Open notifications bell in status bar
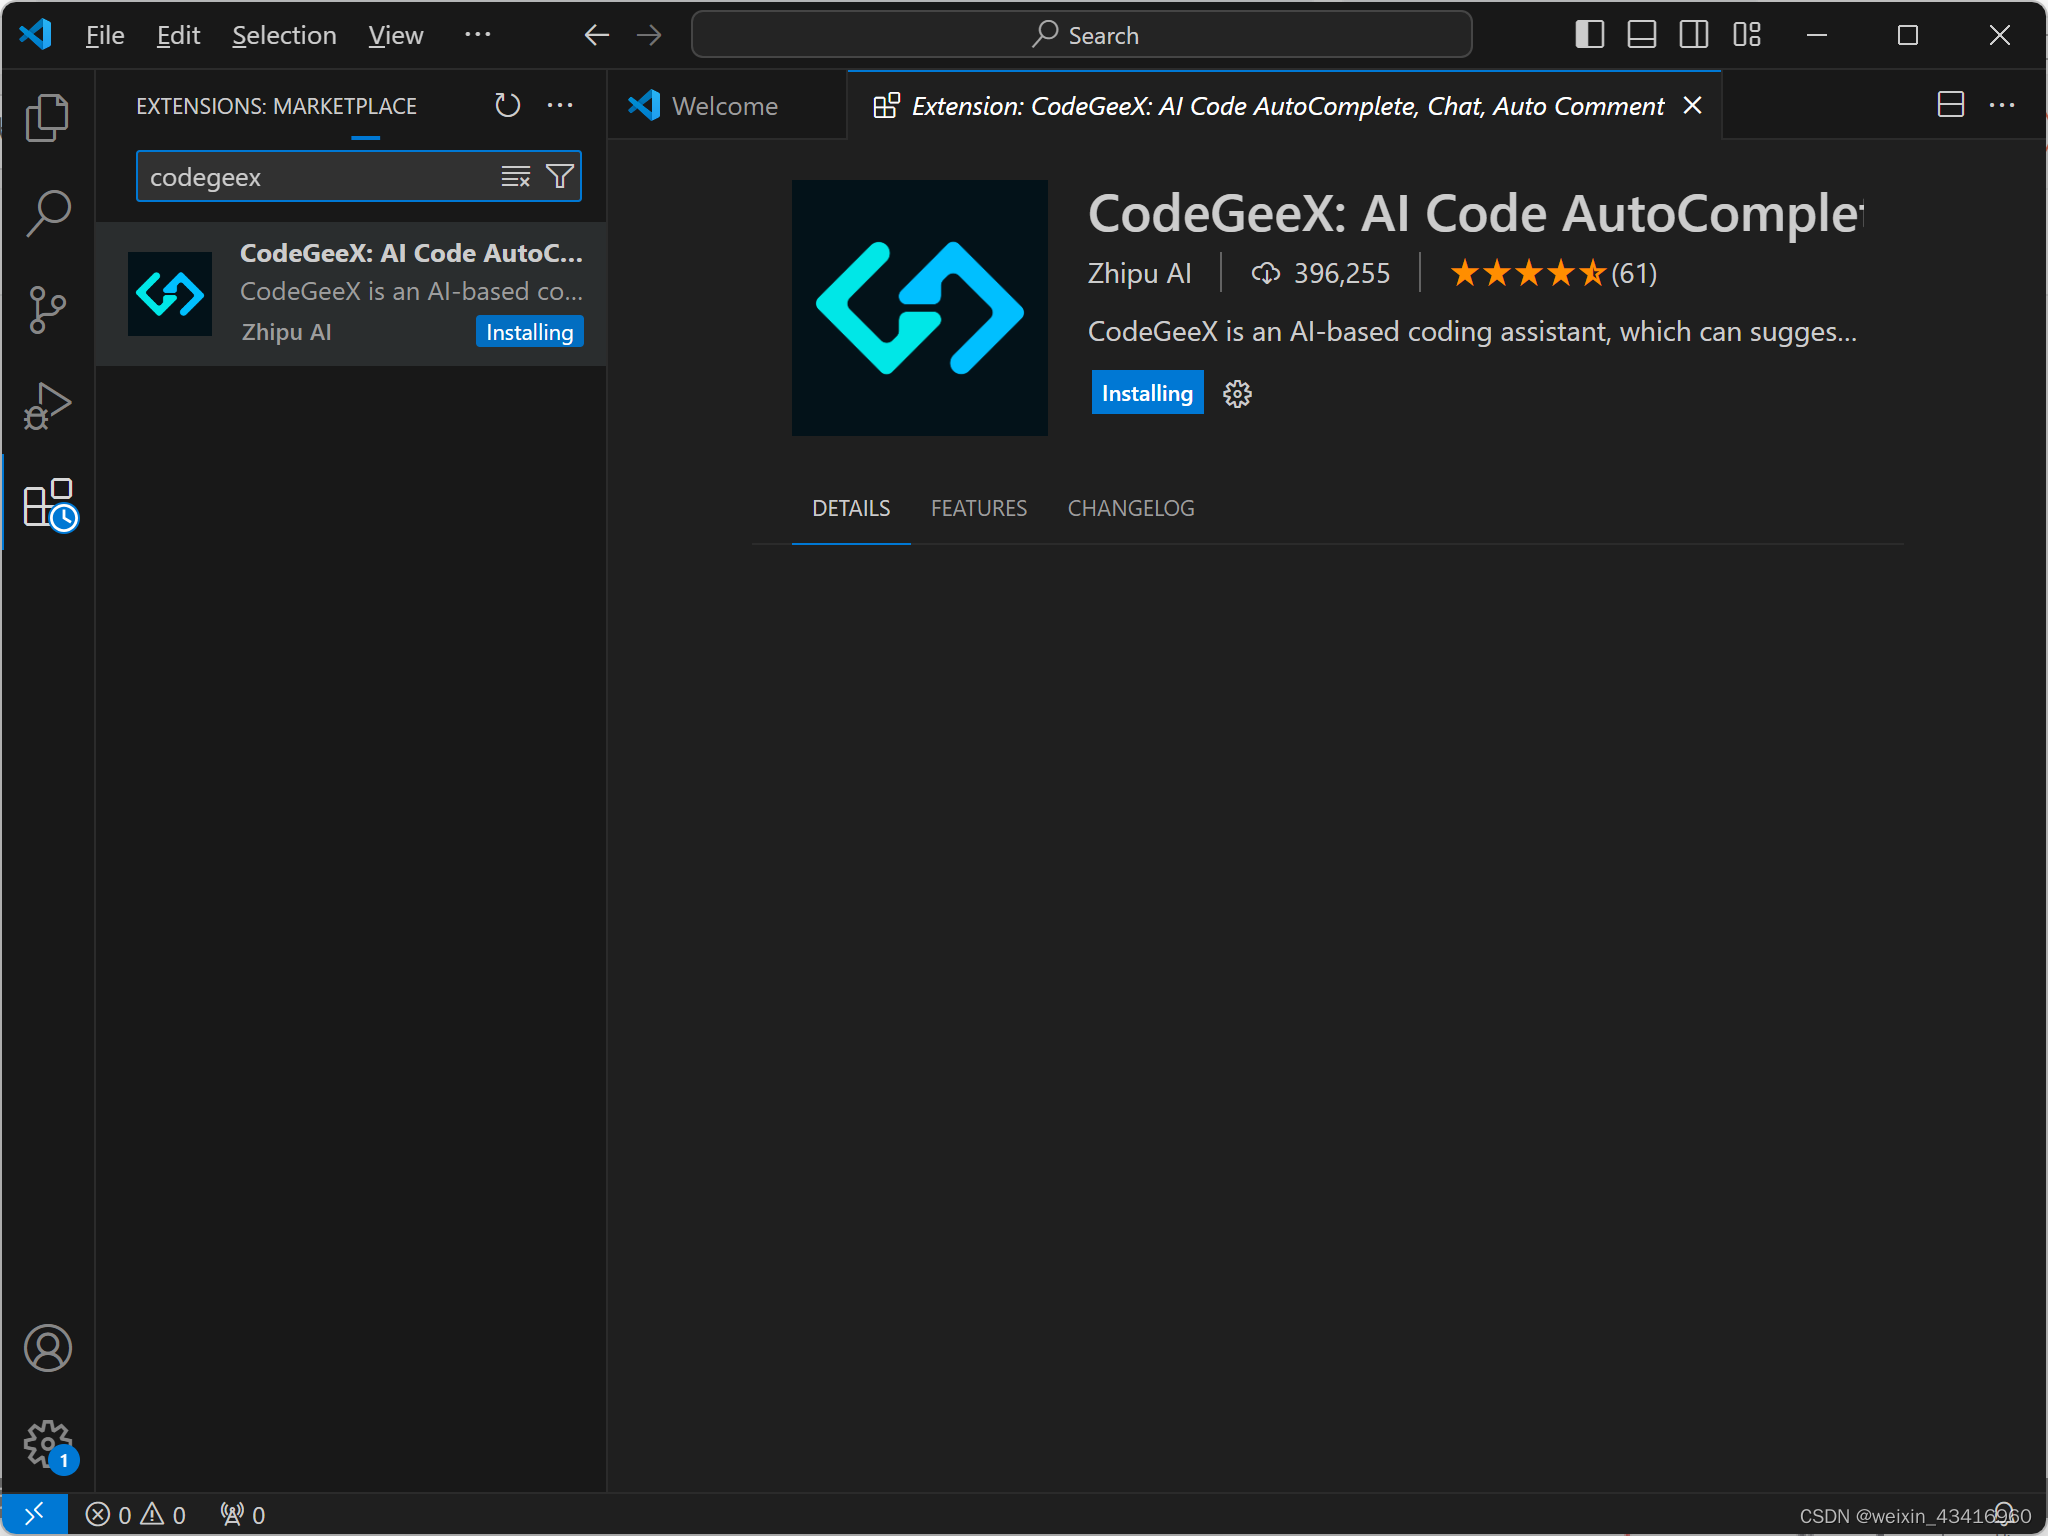2048x1536 pixels. [2004, 1514]
